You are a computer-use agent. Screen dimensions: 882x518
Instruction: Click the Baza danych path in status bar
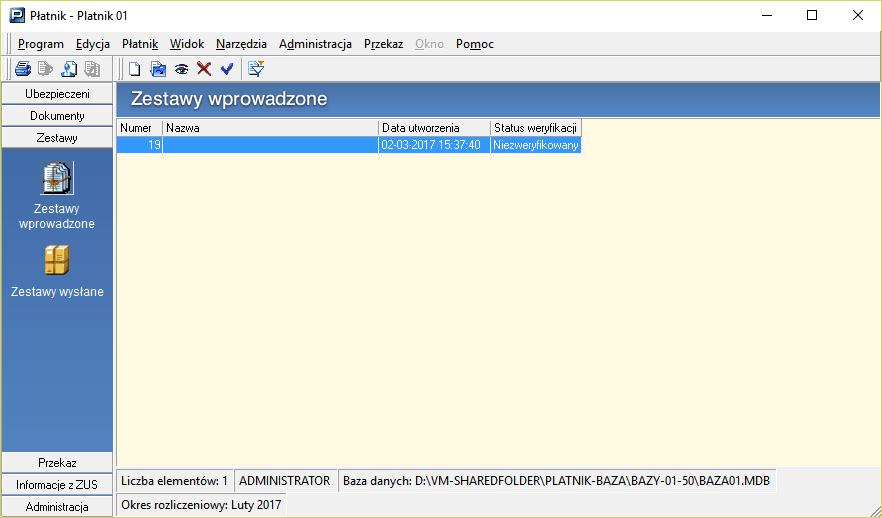556,481
